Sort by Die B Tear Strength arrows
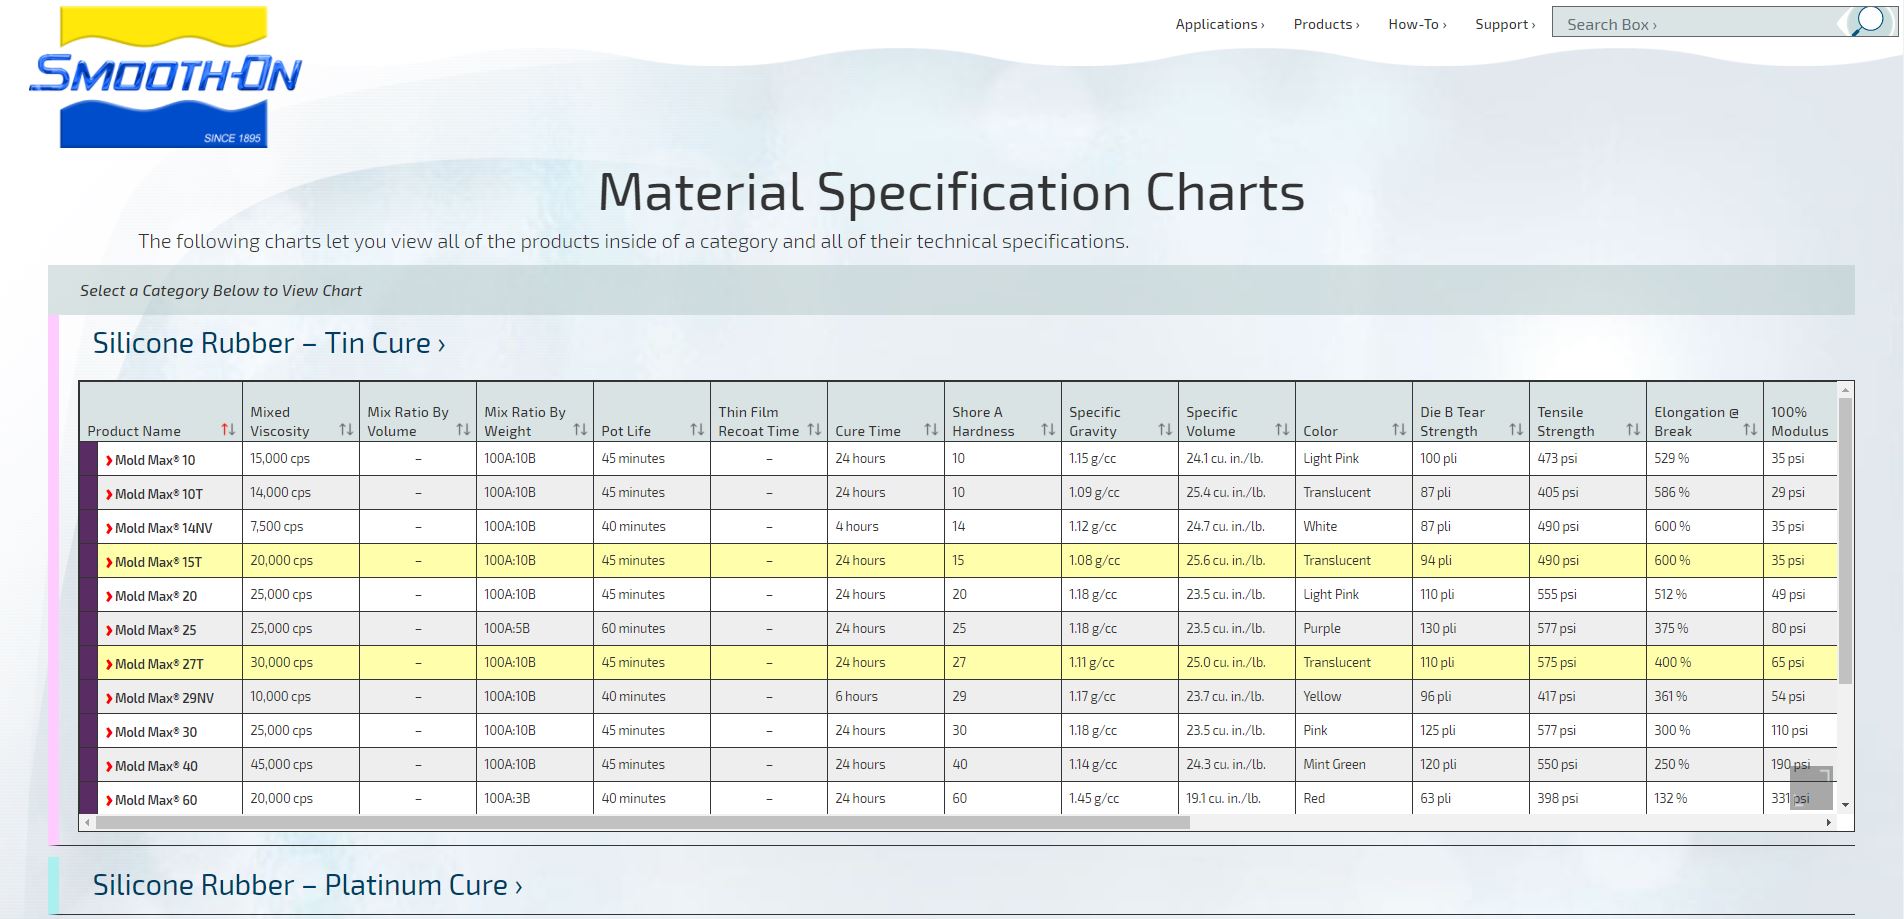 tap(1516, 430)
